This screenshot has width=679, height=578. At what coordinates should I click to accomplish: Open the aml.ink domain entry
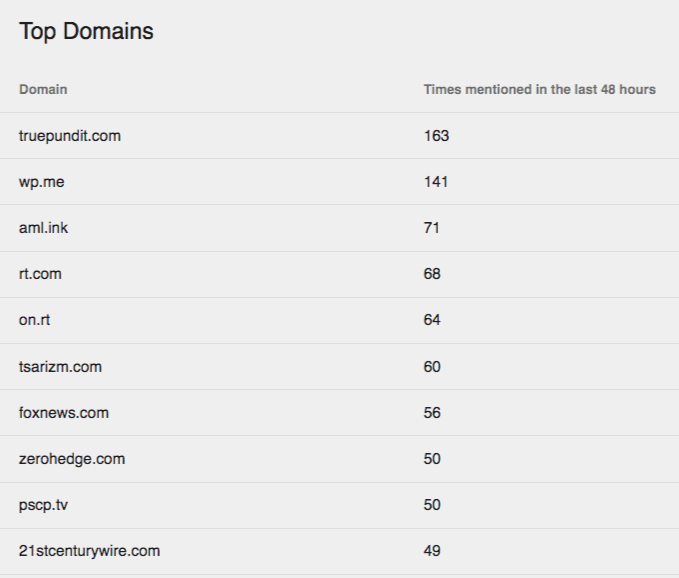tap(43, 228)
